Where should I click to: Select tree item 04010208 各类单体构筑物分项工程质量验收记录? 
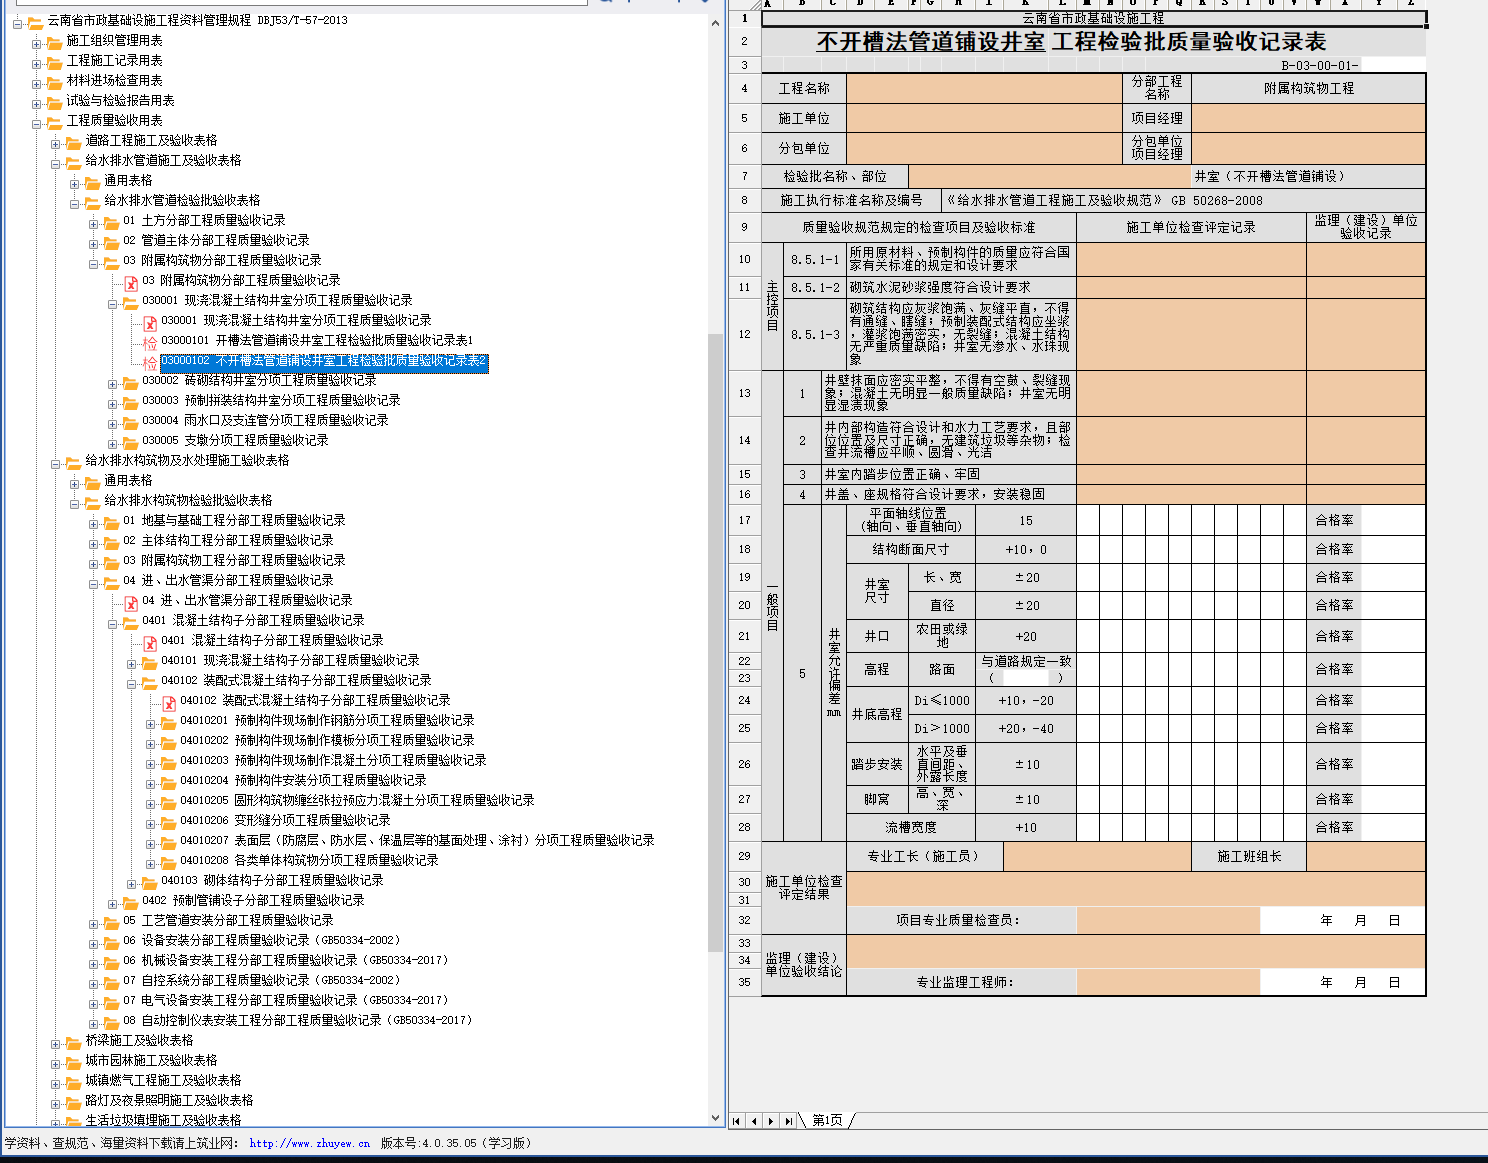pyautogui.click(x=309, y=861)
